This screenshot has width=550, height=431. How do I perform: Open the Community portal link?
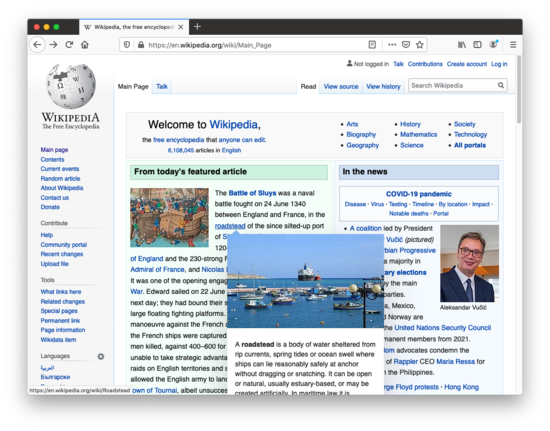[x=63, y=244]
